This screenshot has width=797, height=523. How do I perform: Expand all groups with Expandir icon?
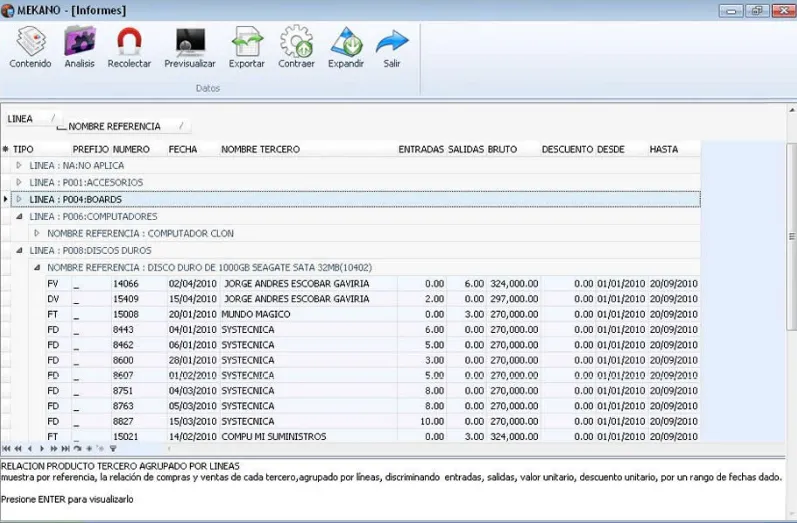(x=346, y=42)
